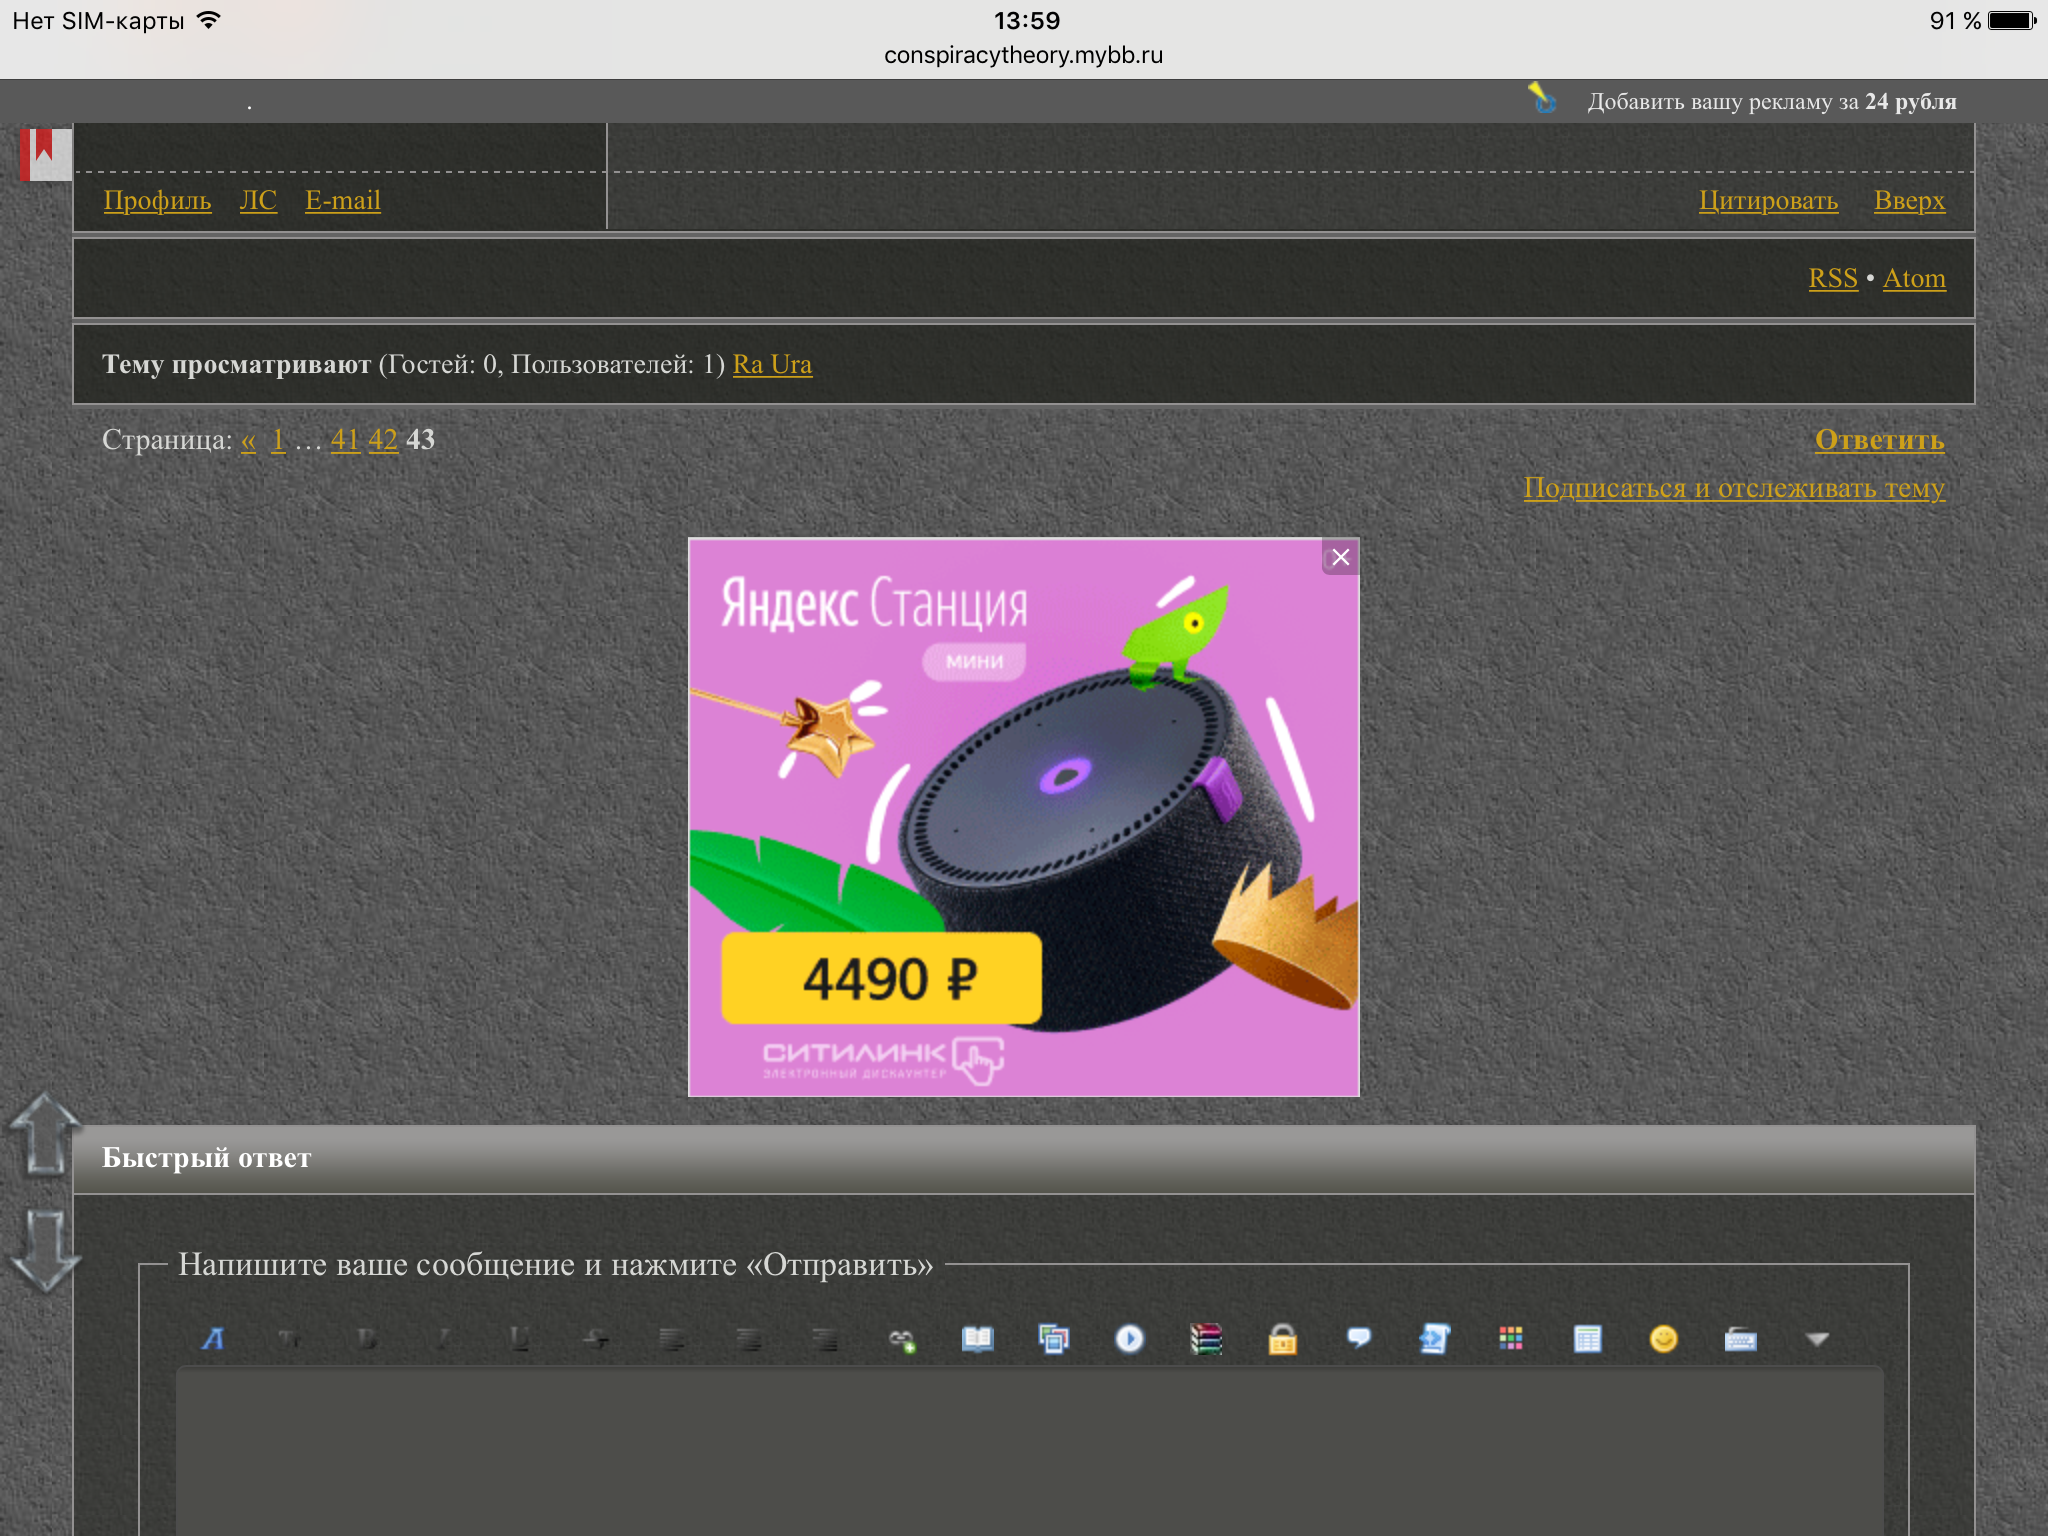
Task: Align text center in editor toolbar
Action: point(748,1339)
